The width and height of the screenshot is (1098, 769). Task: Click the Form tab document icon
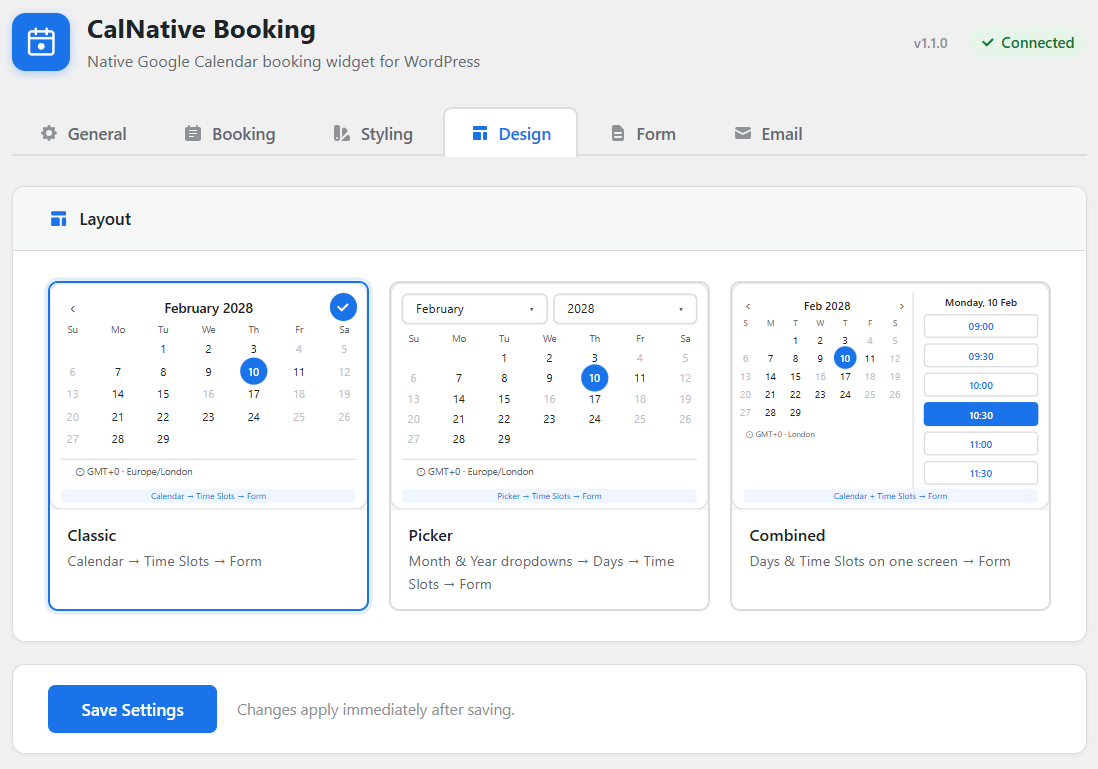[x=618, y=133]
